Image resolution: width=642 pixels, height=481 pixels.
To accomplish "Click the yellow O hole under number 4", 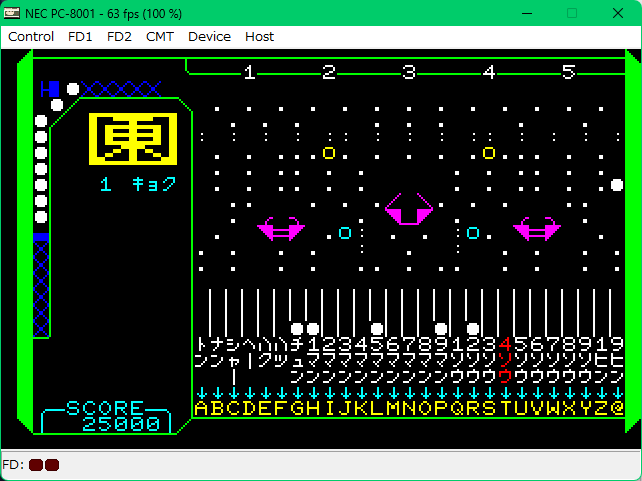I will 489,153.
